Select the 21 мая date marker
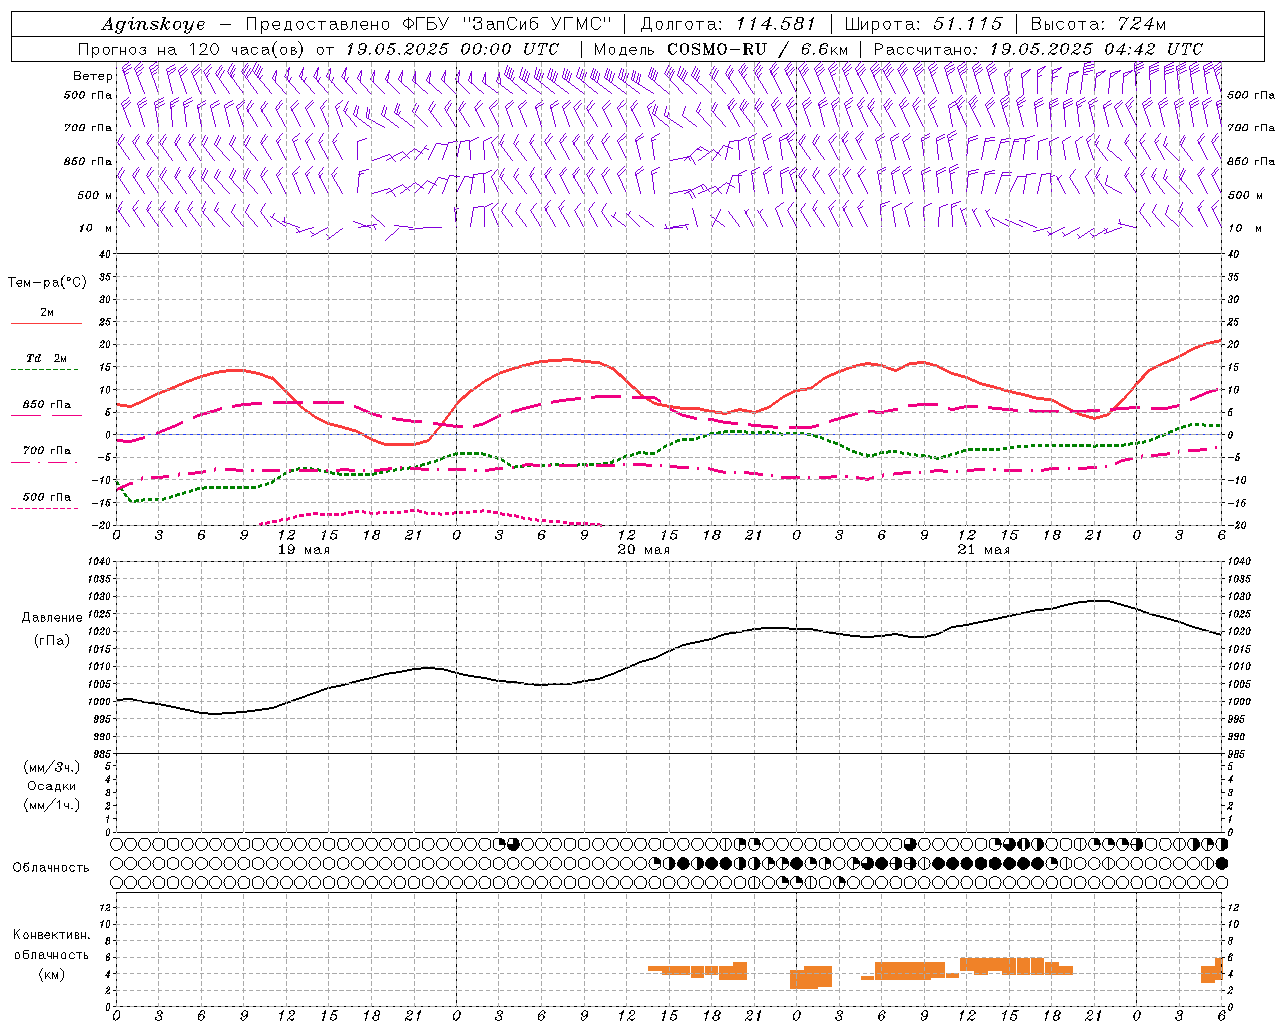Screen dimensions: 1280x1024 tap(984, 550)
